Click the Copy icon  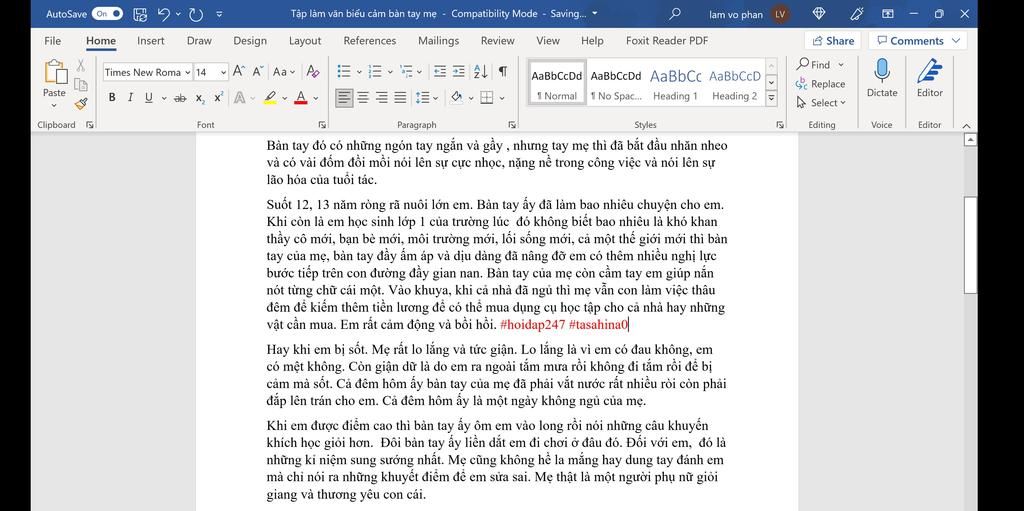81,84
